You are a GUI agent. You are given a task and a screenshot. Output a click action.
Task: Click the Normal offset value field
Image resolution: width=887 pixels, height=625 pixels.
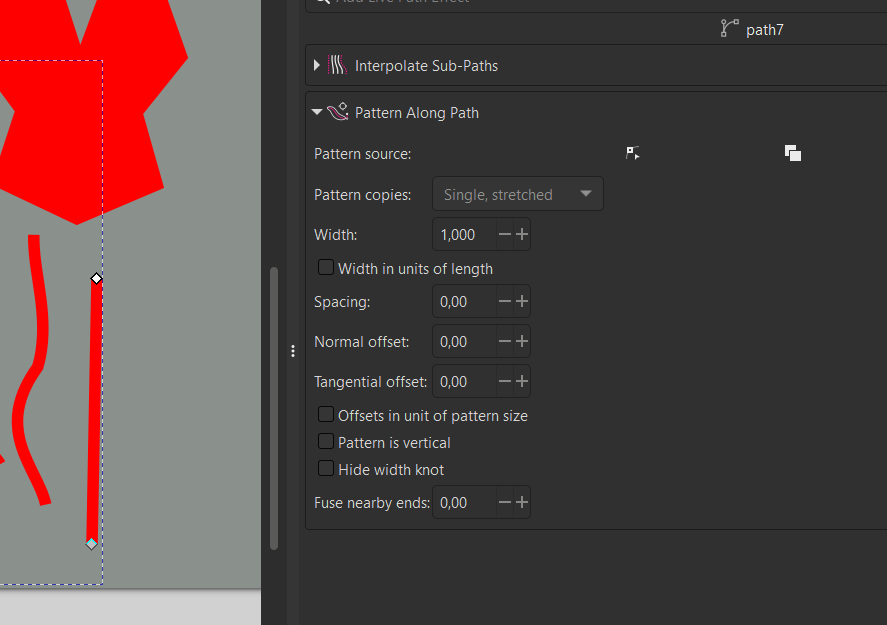pos(465,342)
